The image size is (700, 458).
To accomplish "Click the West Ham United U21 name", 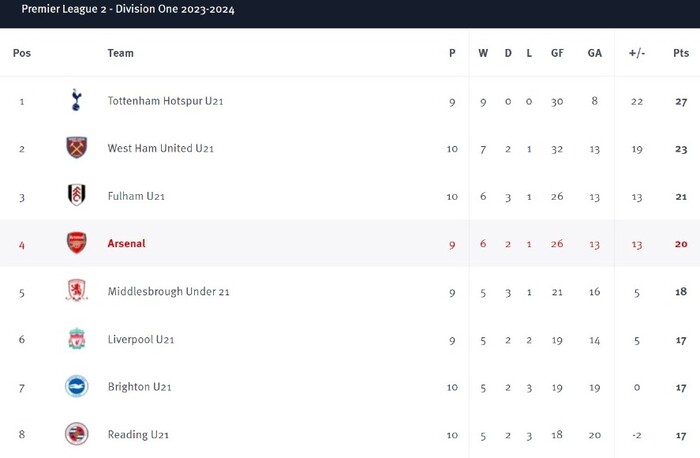I will pyautogui.click(x=161, y=148).
